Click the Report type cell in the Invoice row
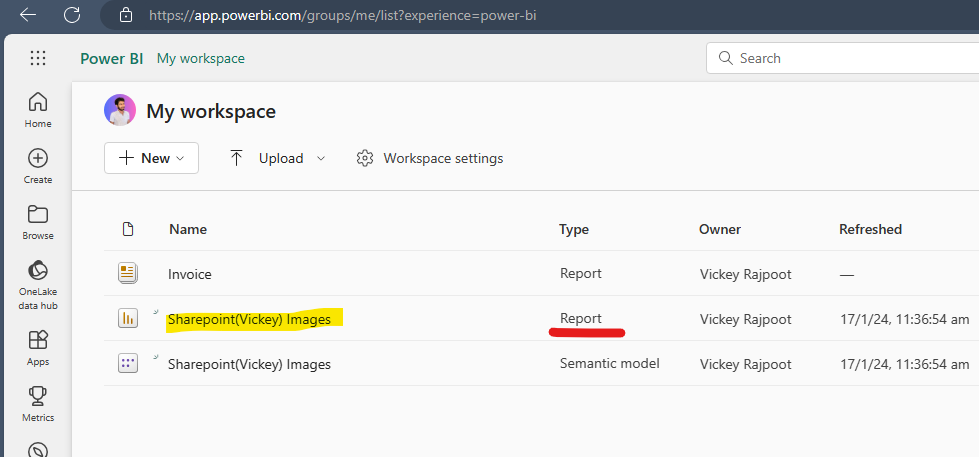979x457 pixels. click(x=581, y=273)
